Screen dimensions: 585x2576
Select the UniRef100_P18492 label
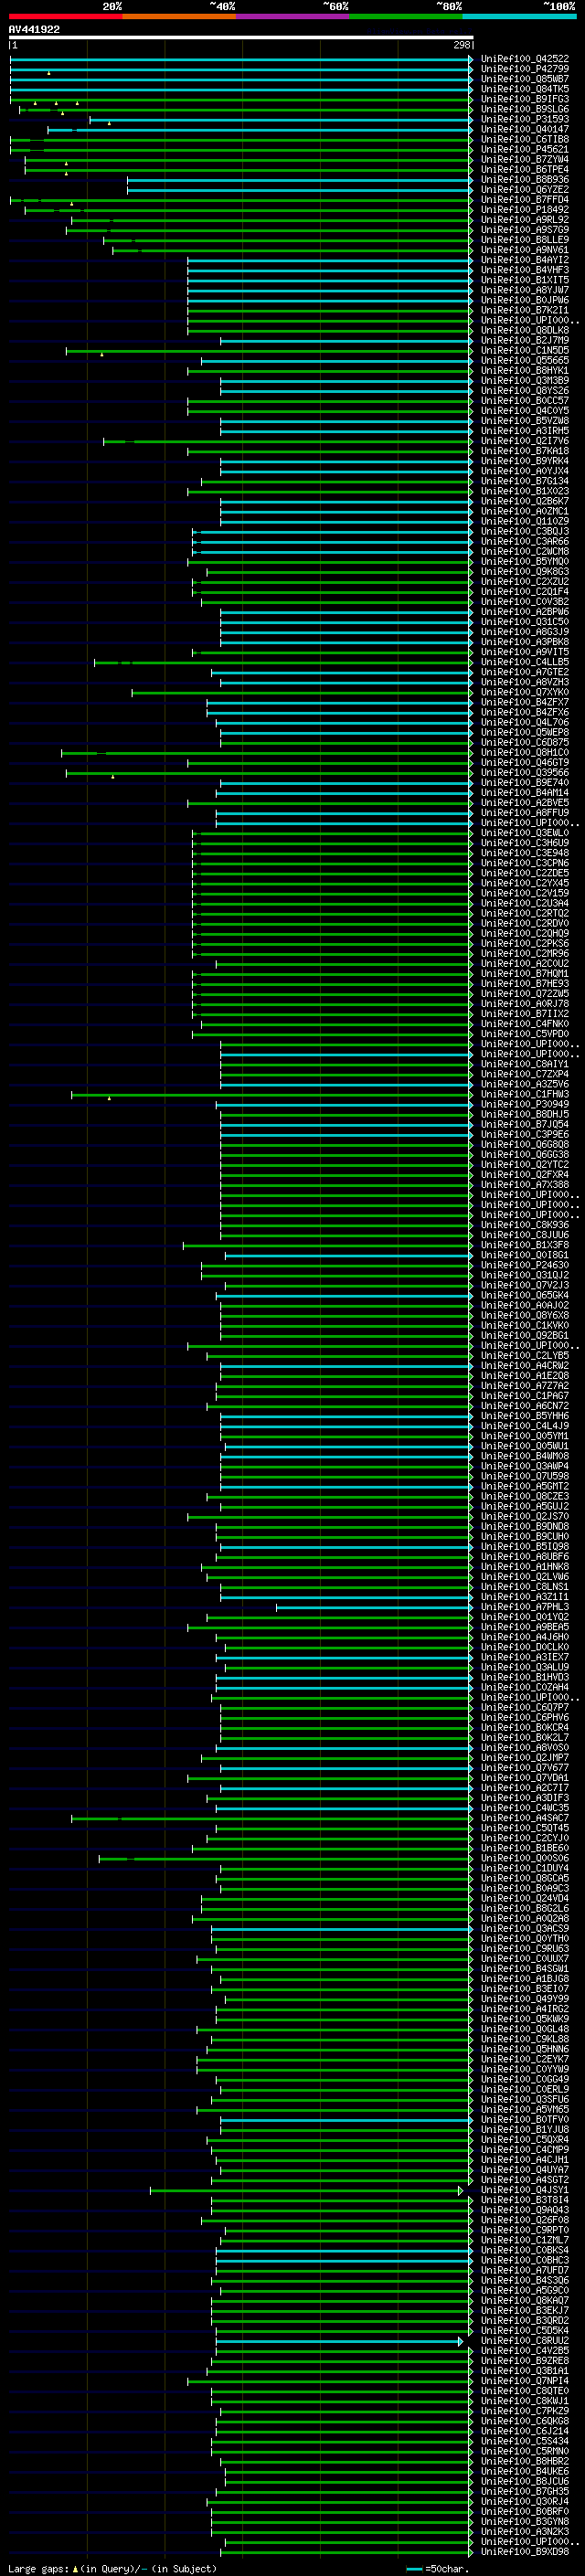tap(524, 210)
